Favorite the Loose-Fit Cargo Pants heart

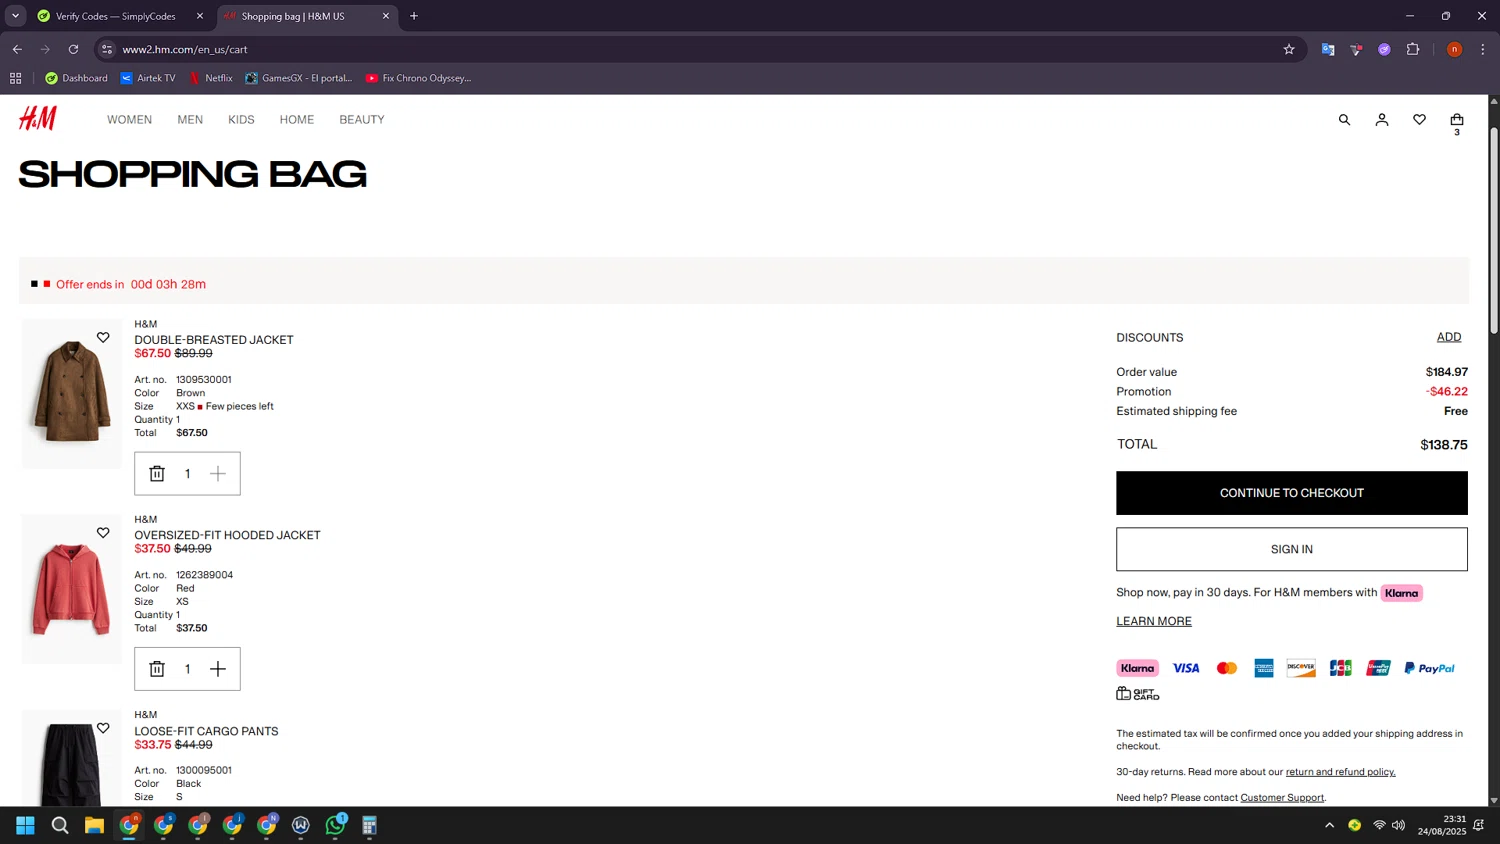click(x=103, y=728)
